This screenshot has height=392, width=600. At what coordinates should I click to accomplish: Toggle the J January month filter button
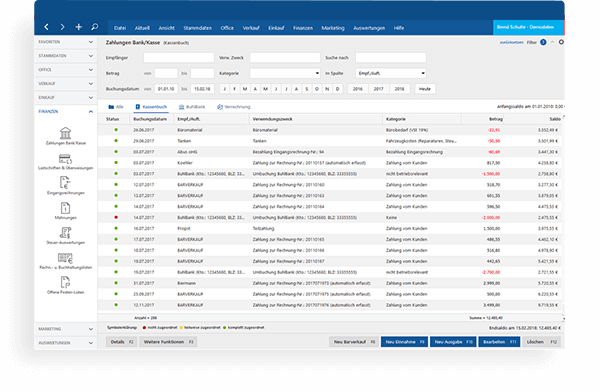[224, 89]
